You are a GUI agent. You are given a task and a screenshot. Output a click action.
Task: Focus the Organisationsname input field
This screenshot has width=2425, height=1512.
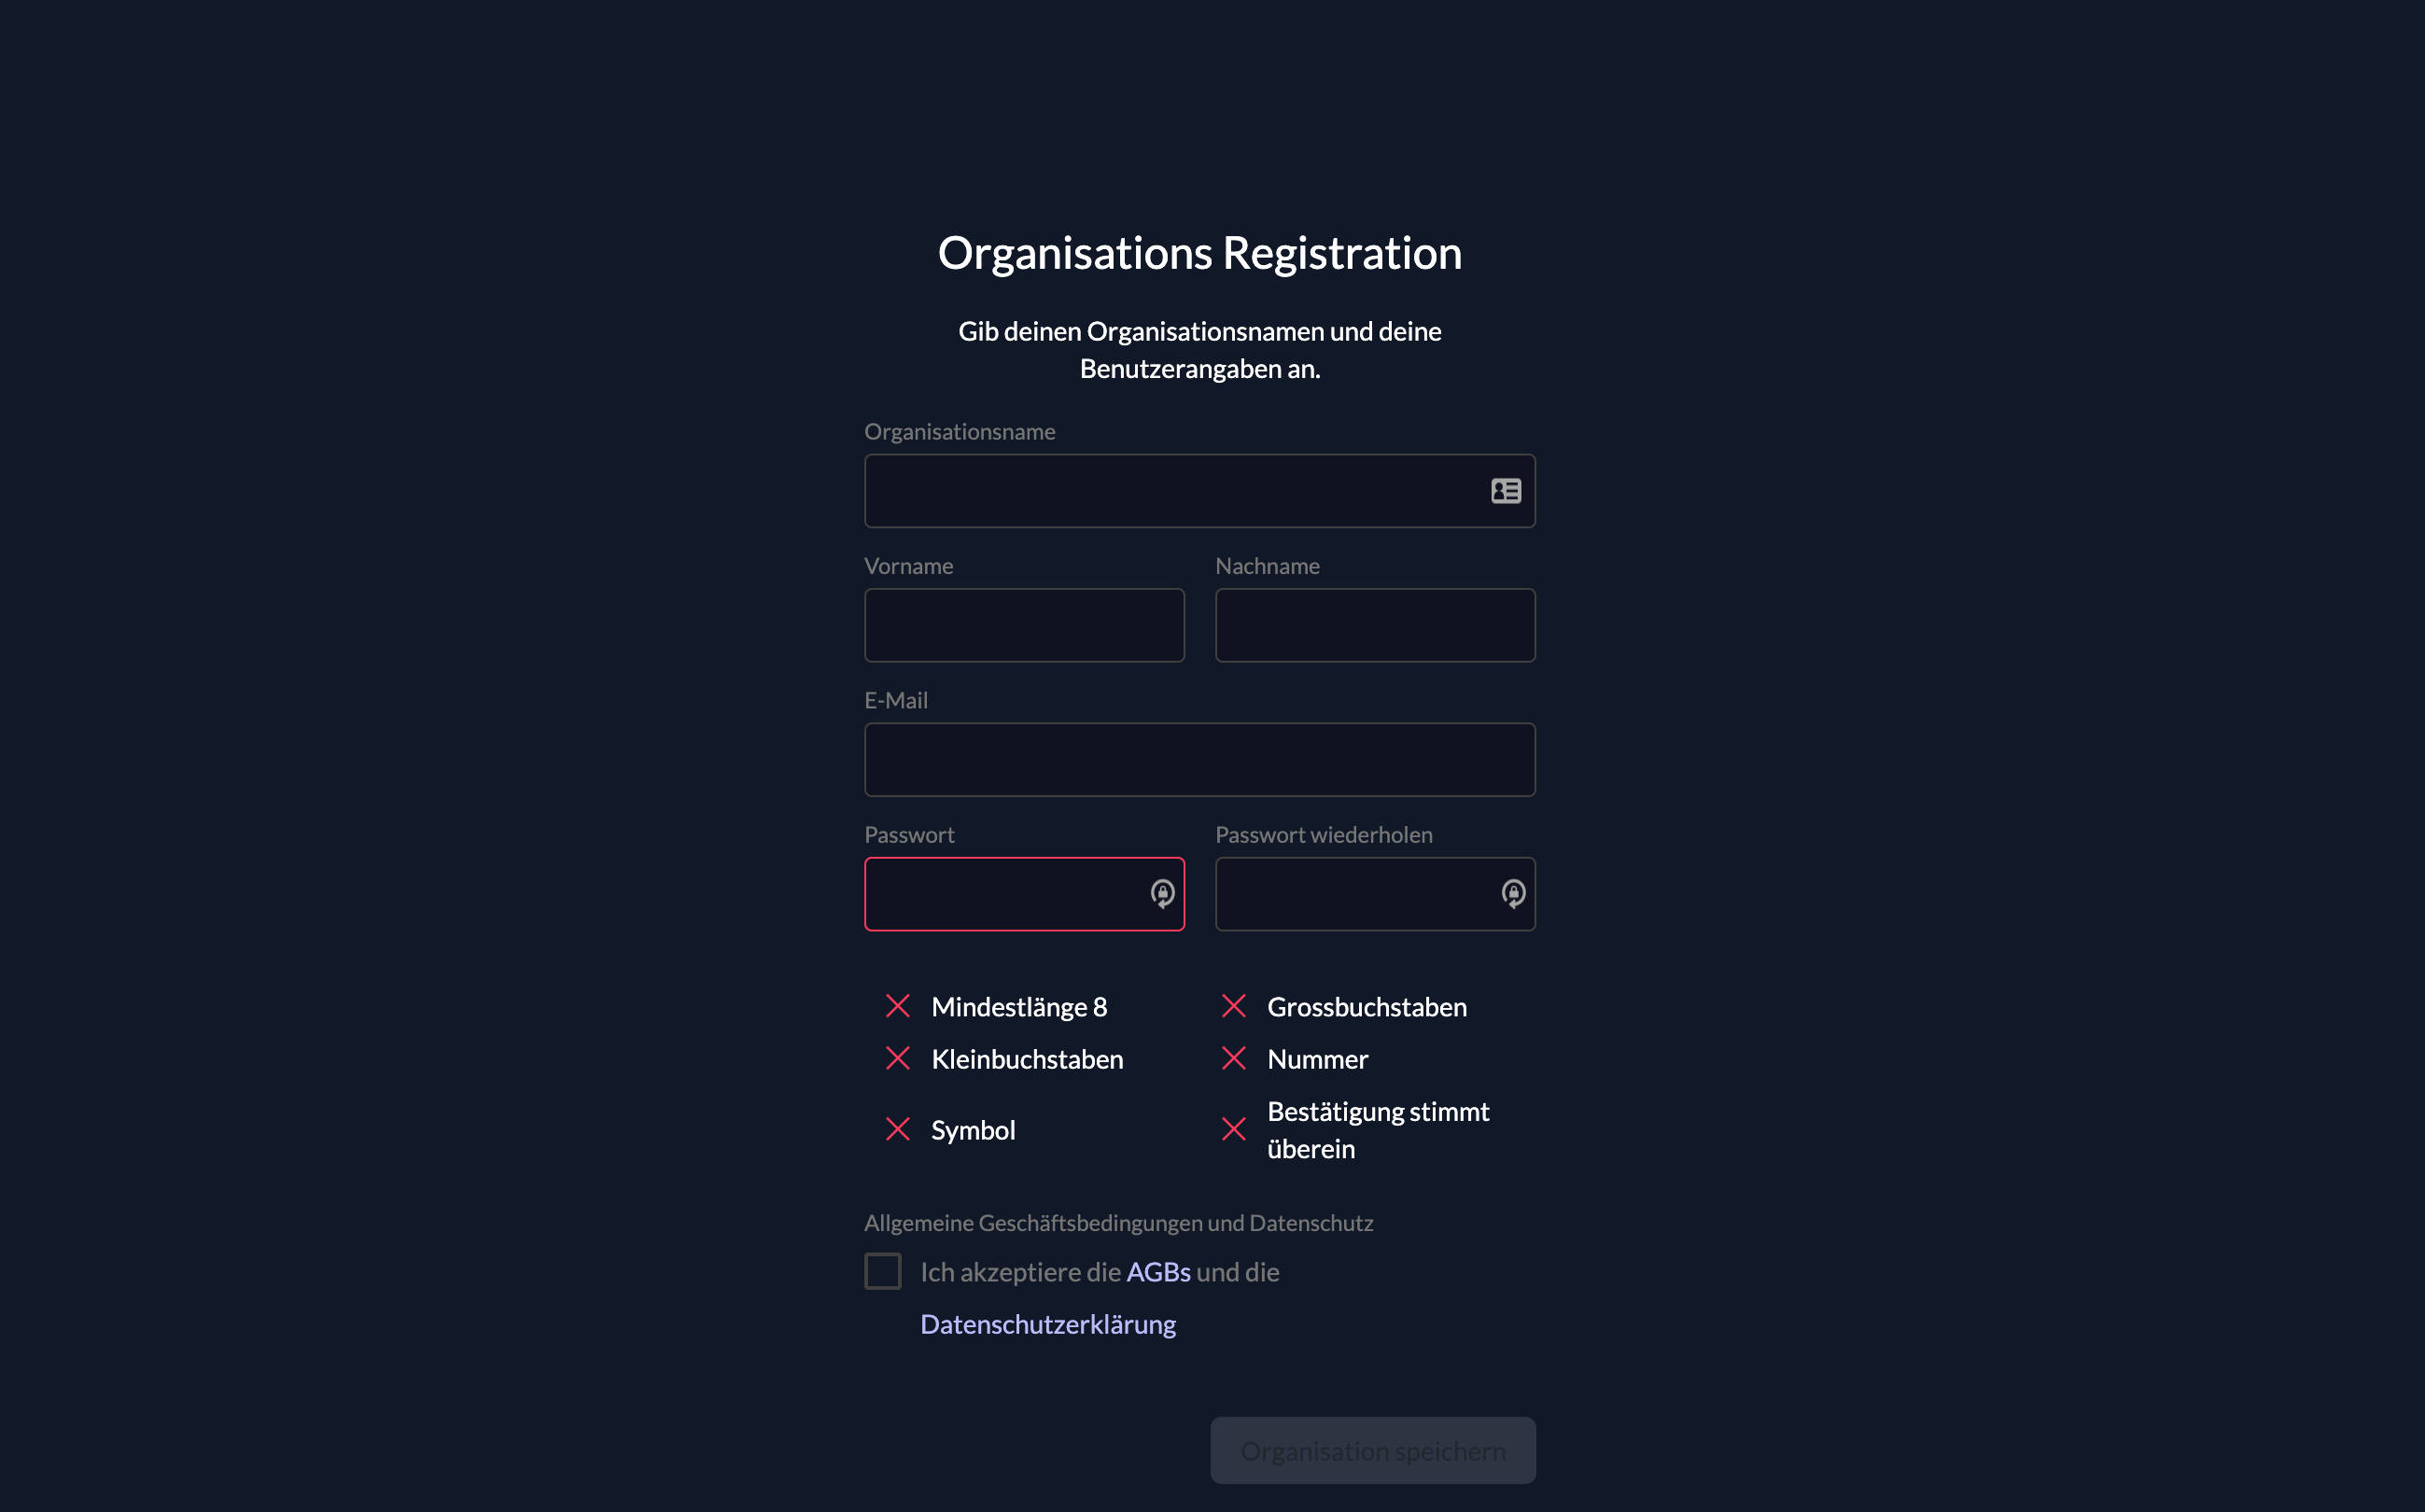coord(1170,491)
